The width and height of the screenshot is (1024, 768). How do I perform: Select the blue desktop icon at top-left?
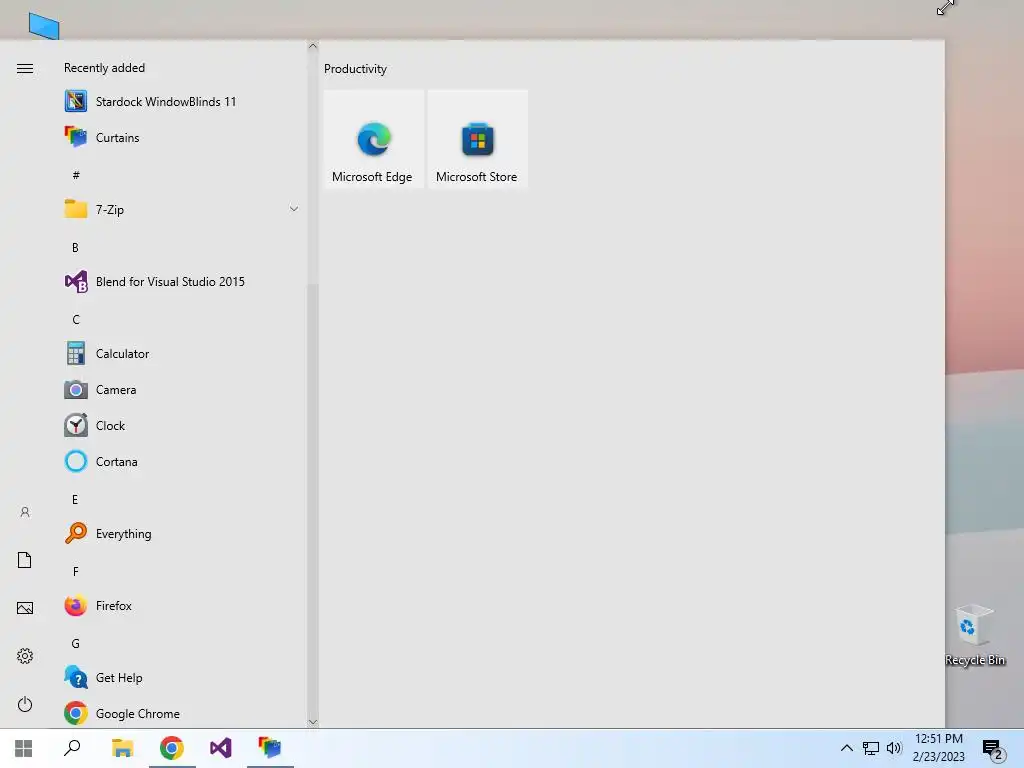pos(44,27)
